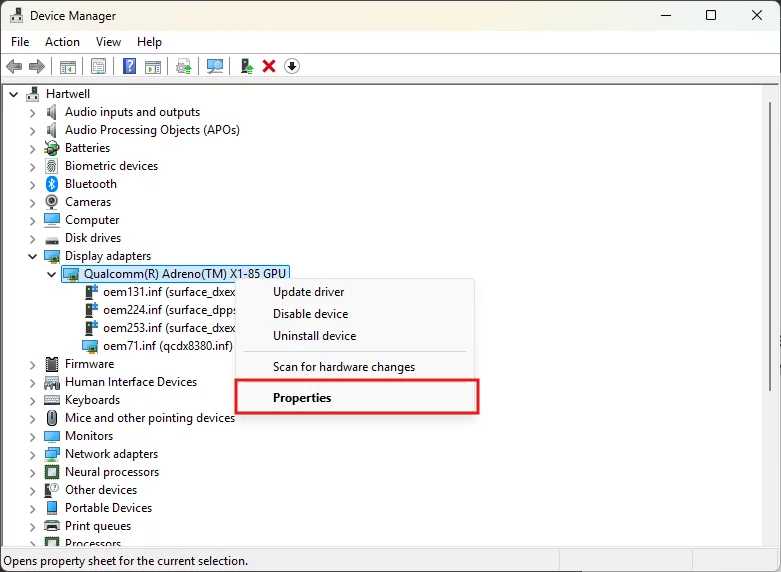Image resolution: width=781 pixels, height=572 pixels.
Task: Choose Update driver from context menu
Action: (308, 292)
